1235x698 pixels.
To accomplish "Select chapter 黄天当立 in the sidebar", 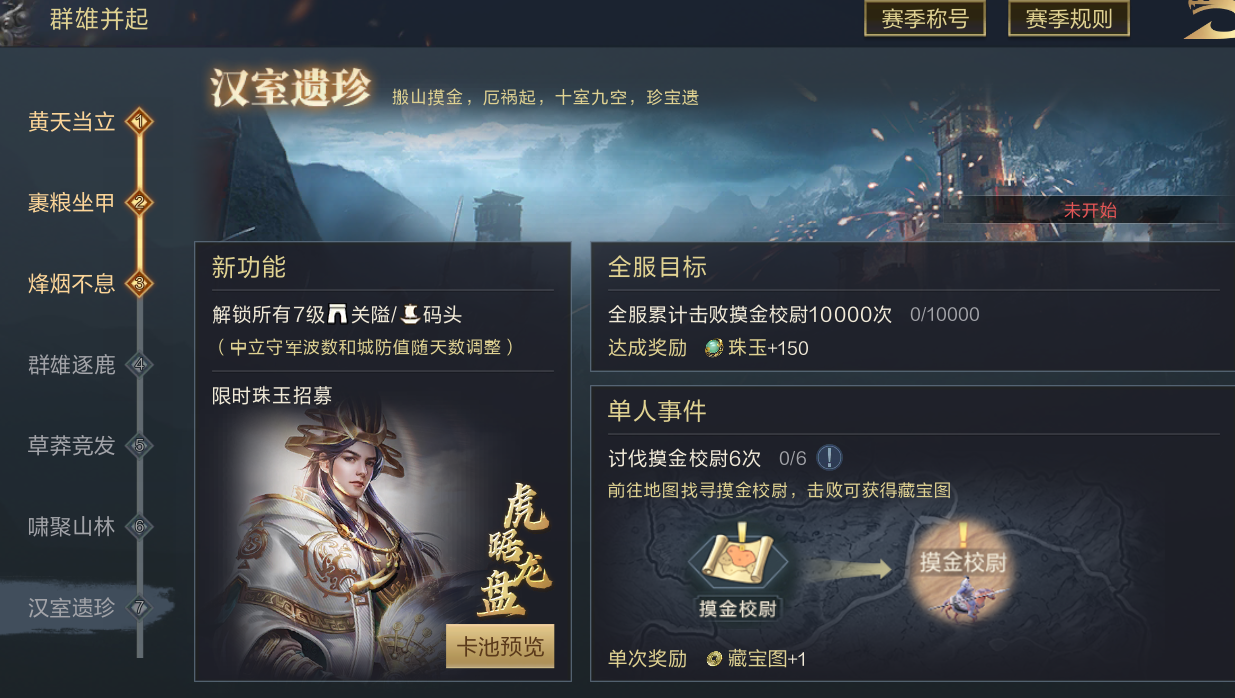I will click(72, 122).
